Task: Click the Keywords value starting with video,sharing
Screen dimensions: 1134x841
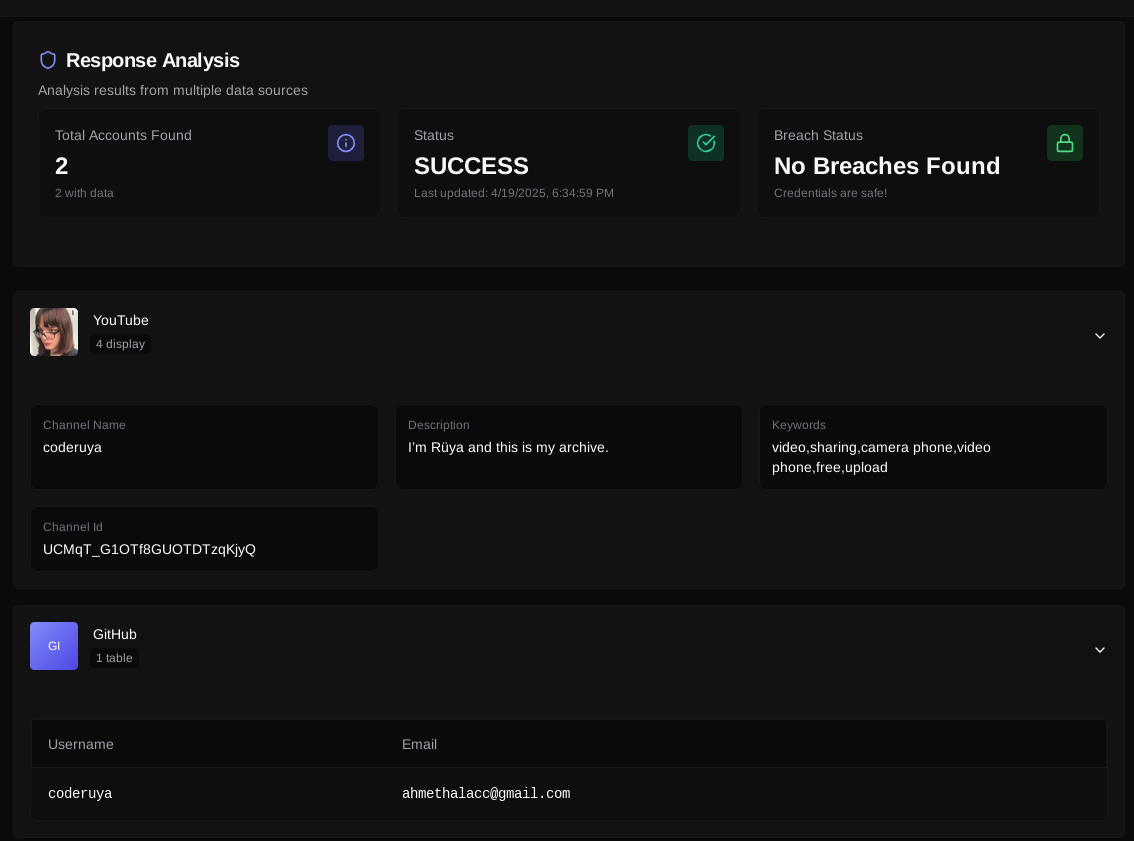Action: 881,457
